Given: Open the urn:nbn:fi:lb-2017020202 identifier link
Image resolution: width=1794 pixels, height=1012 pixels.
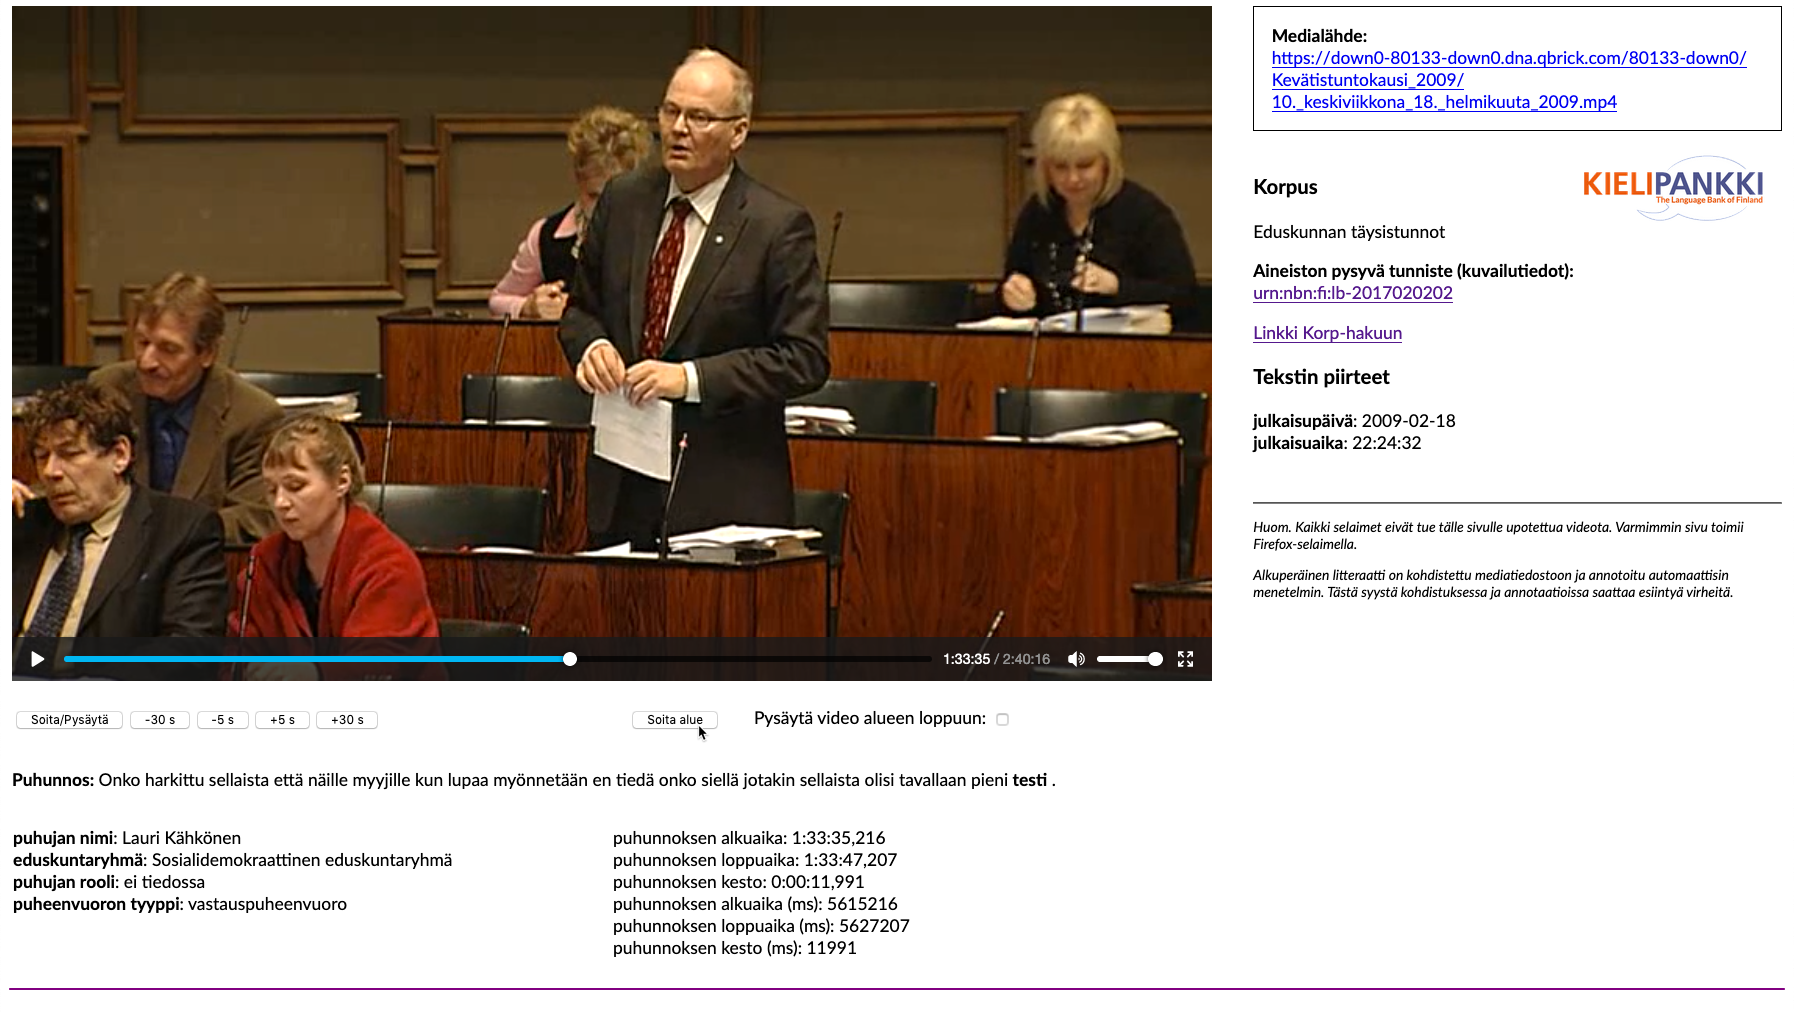Looking at the screenshot, I should [1352, 293].
